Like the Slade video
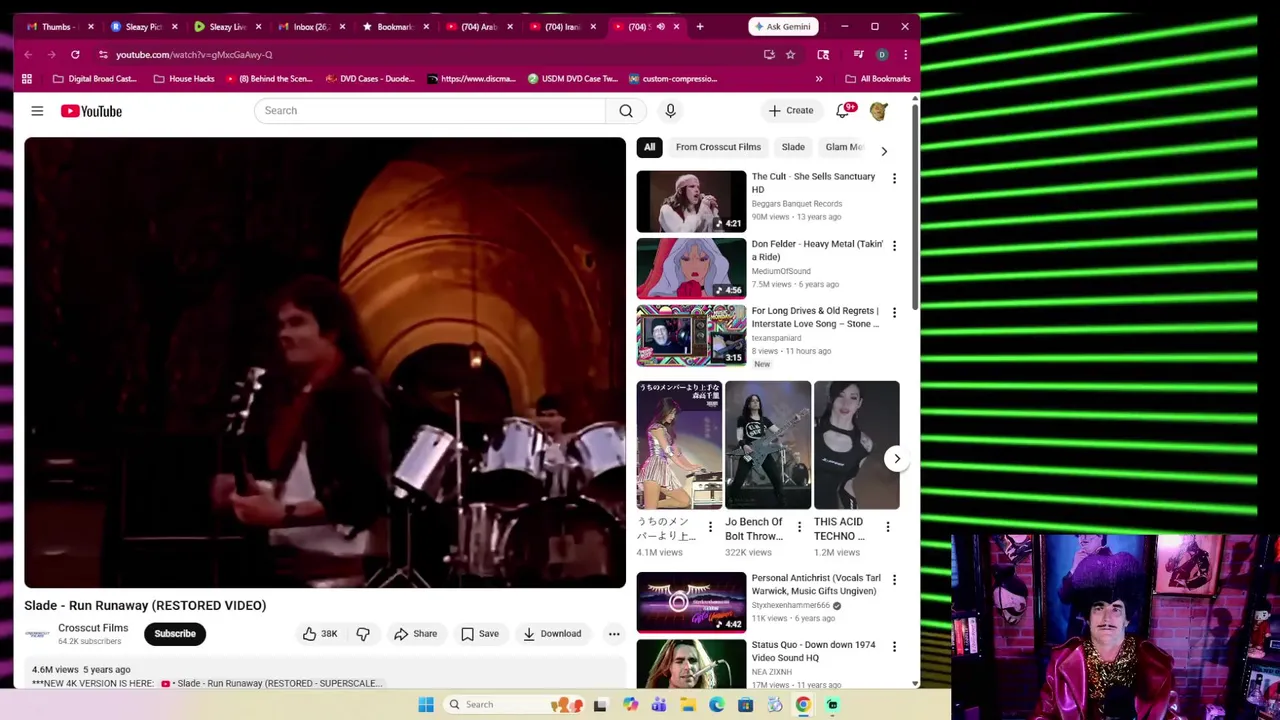The height and width of the screenshot is (720, 1280). coord(320,633)
